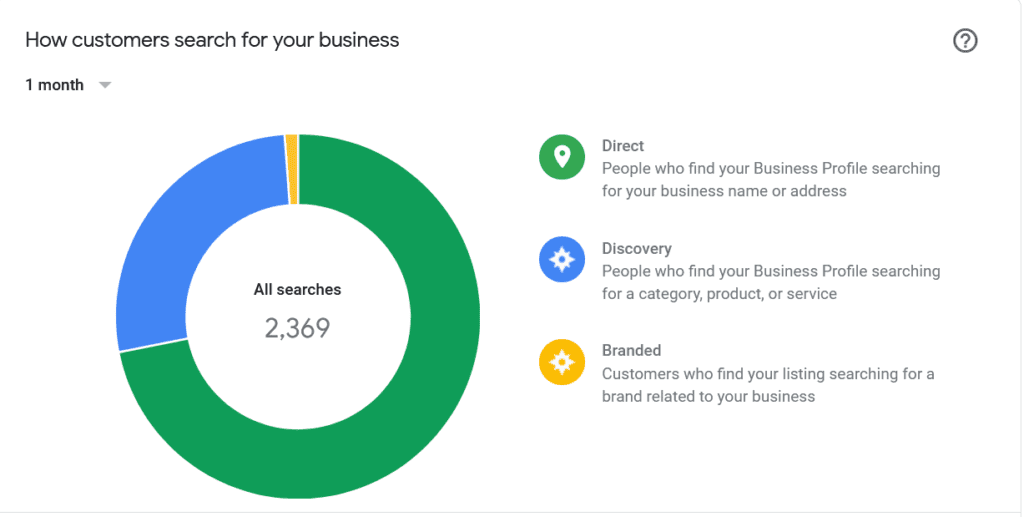Click the "Discovery" legend heading
Screen dimensions: 1024x517
tap(636, 248)
